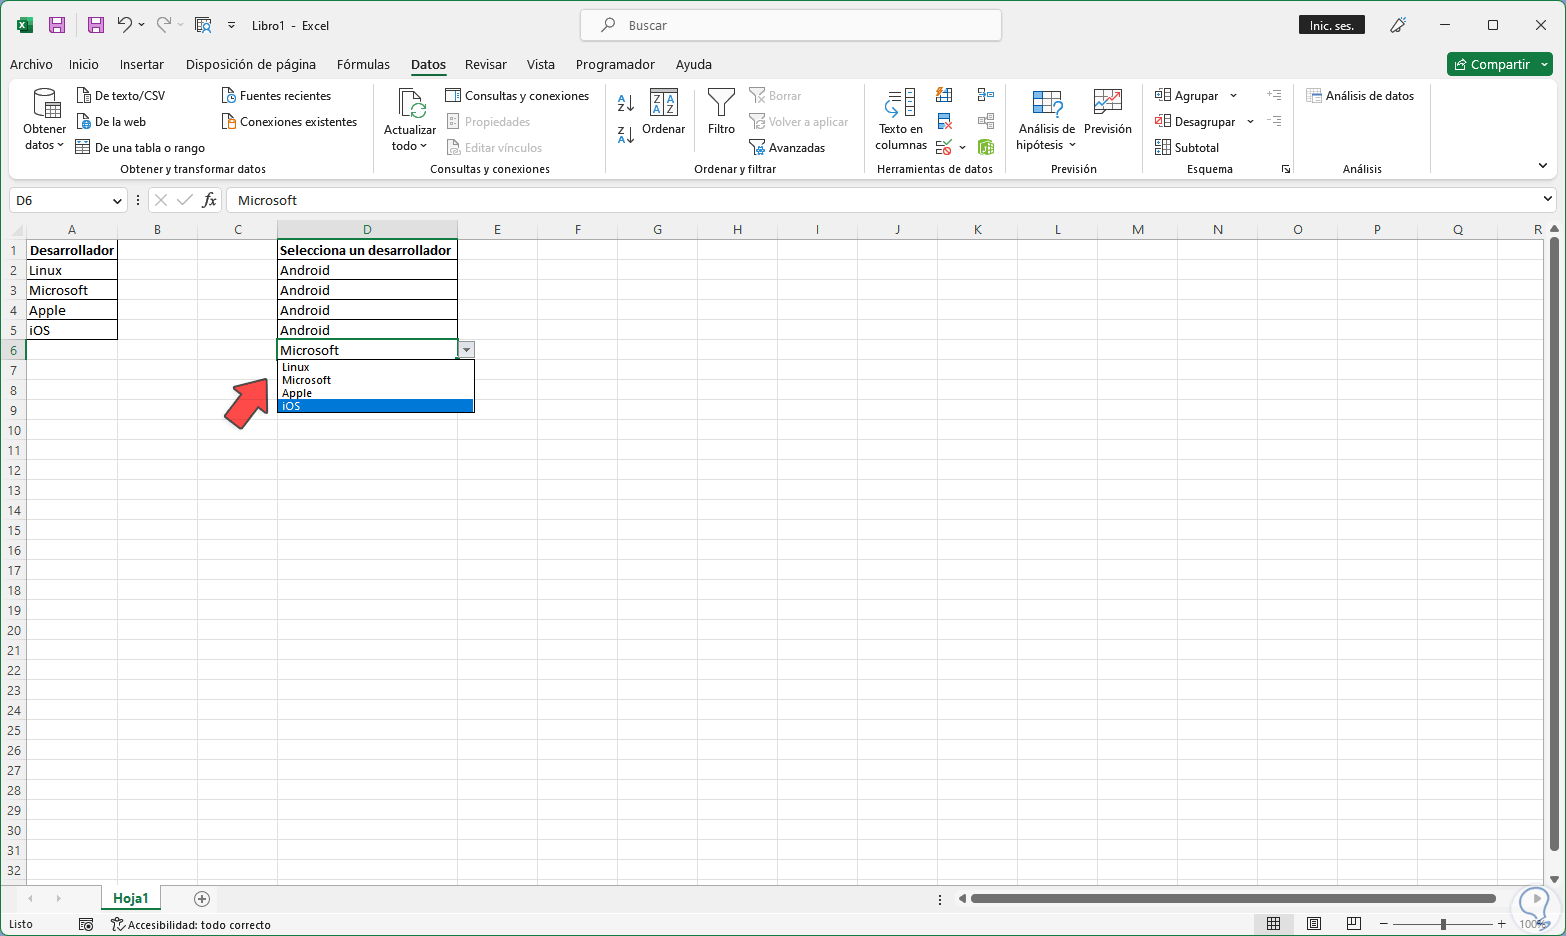The image size is (1566, 936).
Task: Choose Apple from the dropdown list
Action: coord(376,393)
